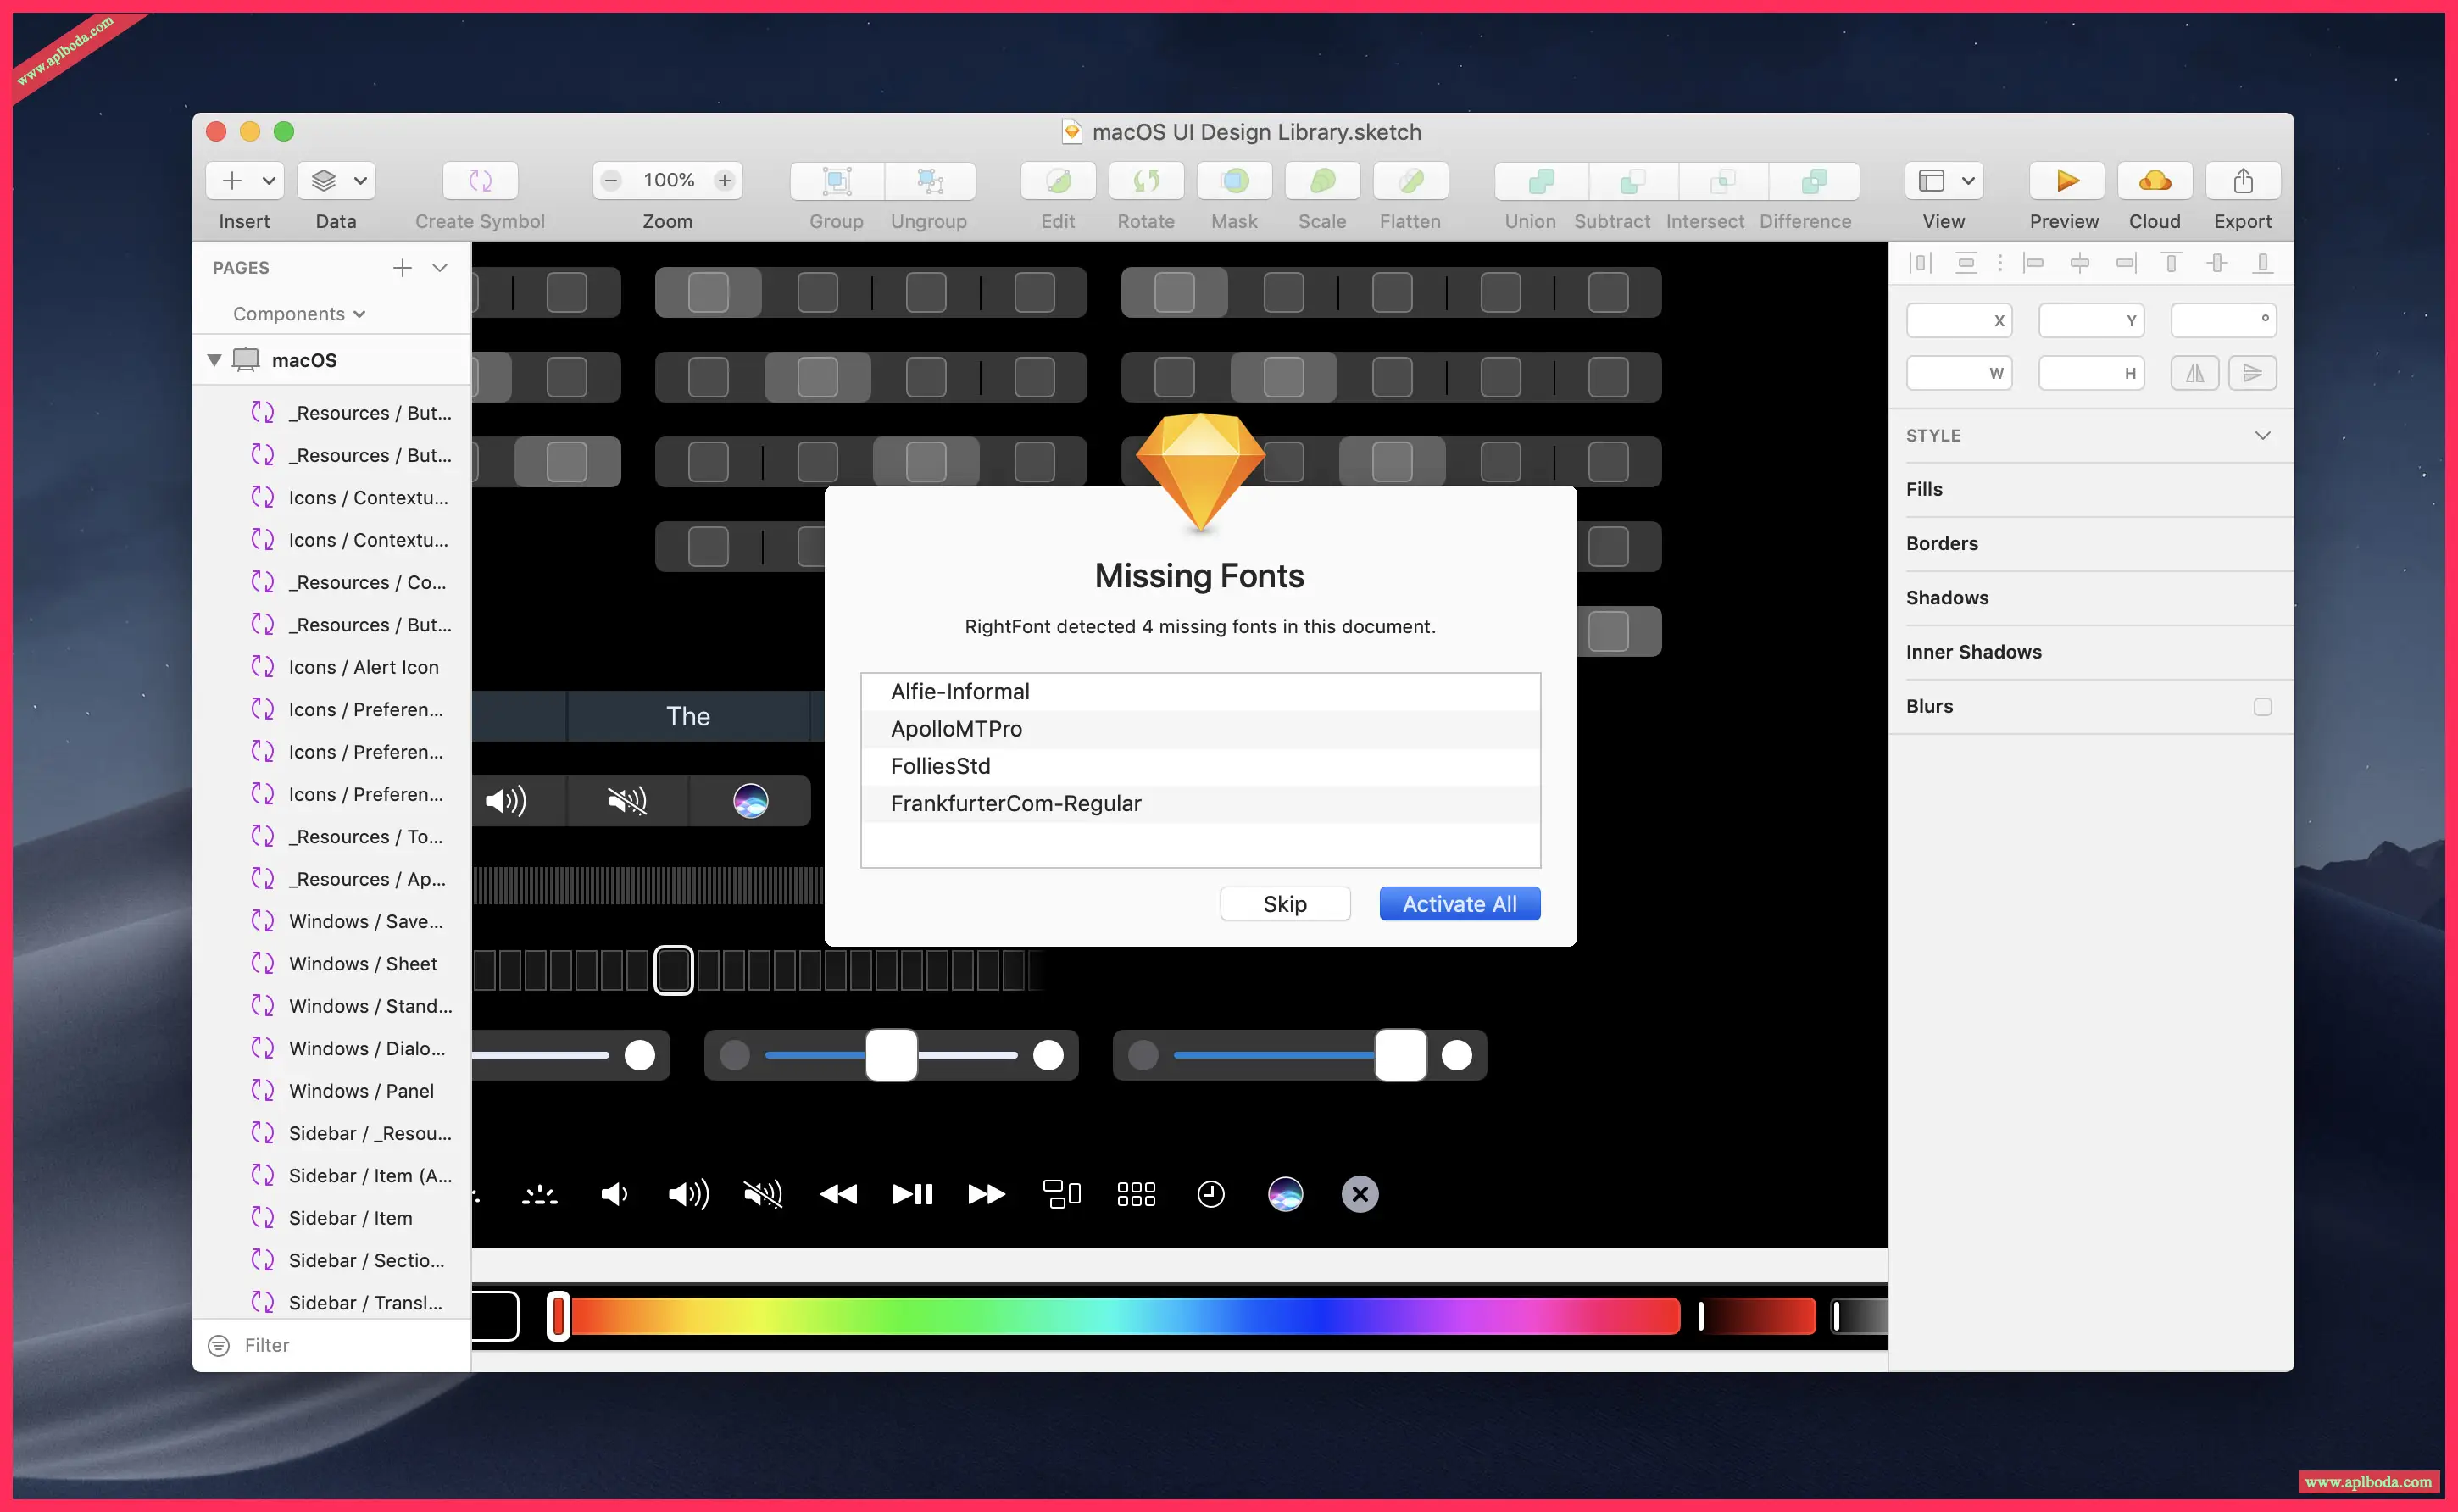2458x1512 pixels.
Task: Click the Fills section header
Action: [1924, 489]
